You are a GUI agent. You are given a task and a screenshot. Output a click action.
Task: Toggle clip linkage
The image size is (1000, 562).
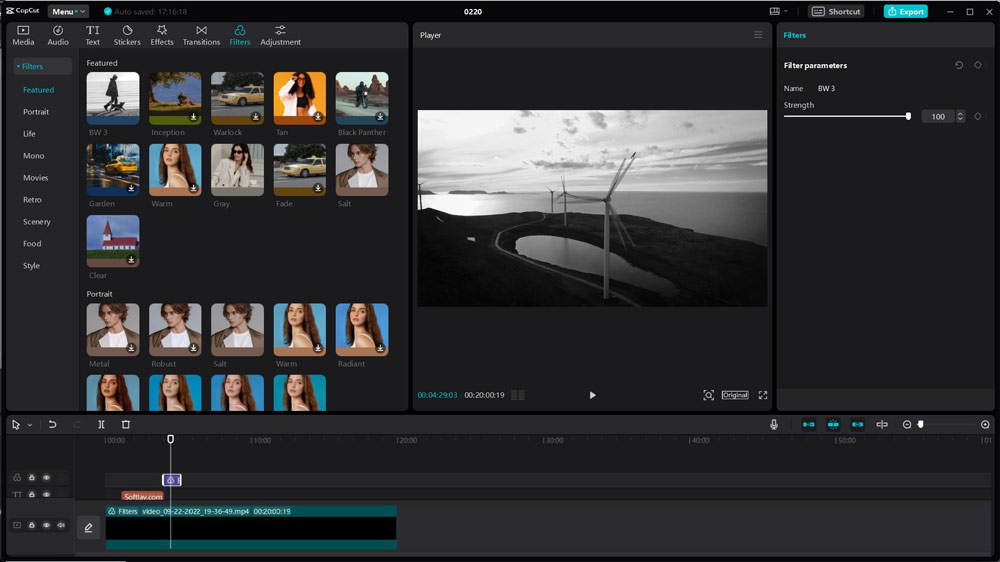[857, 424]
